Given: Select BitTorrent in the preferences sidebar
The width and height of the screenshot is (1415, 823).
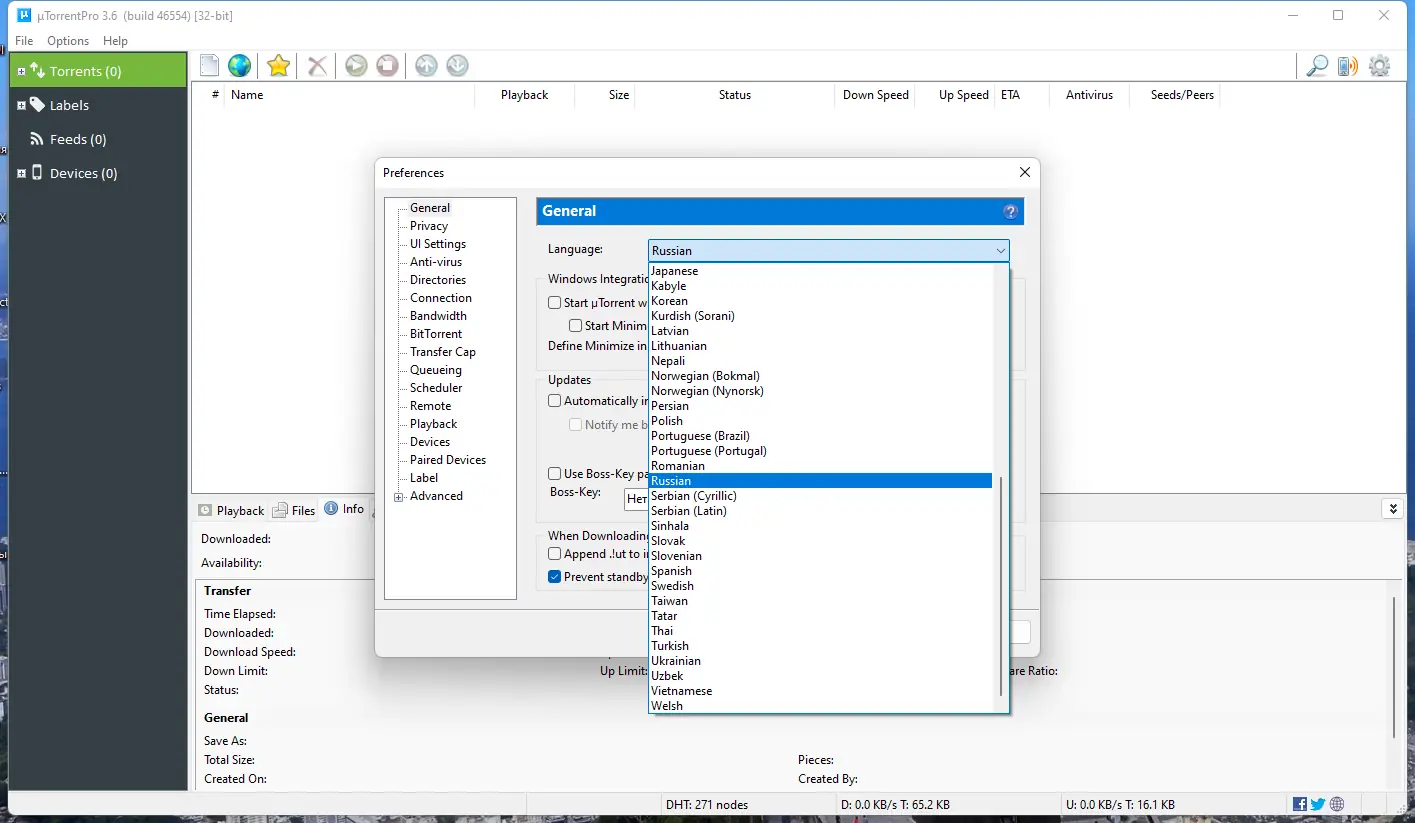Looking at the screenshot, I should 434,333.
